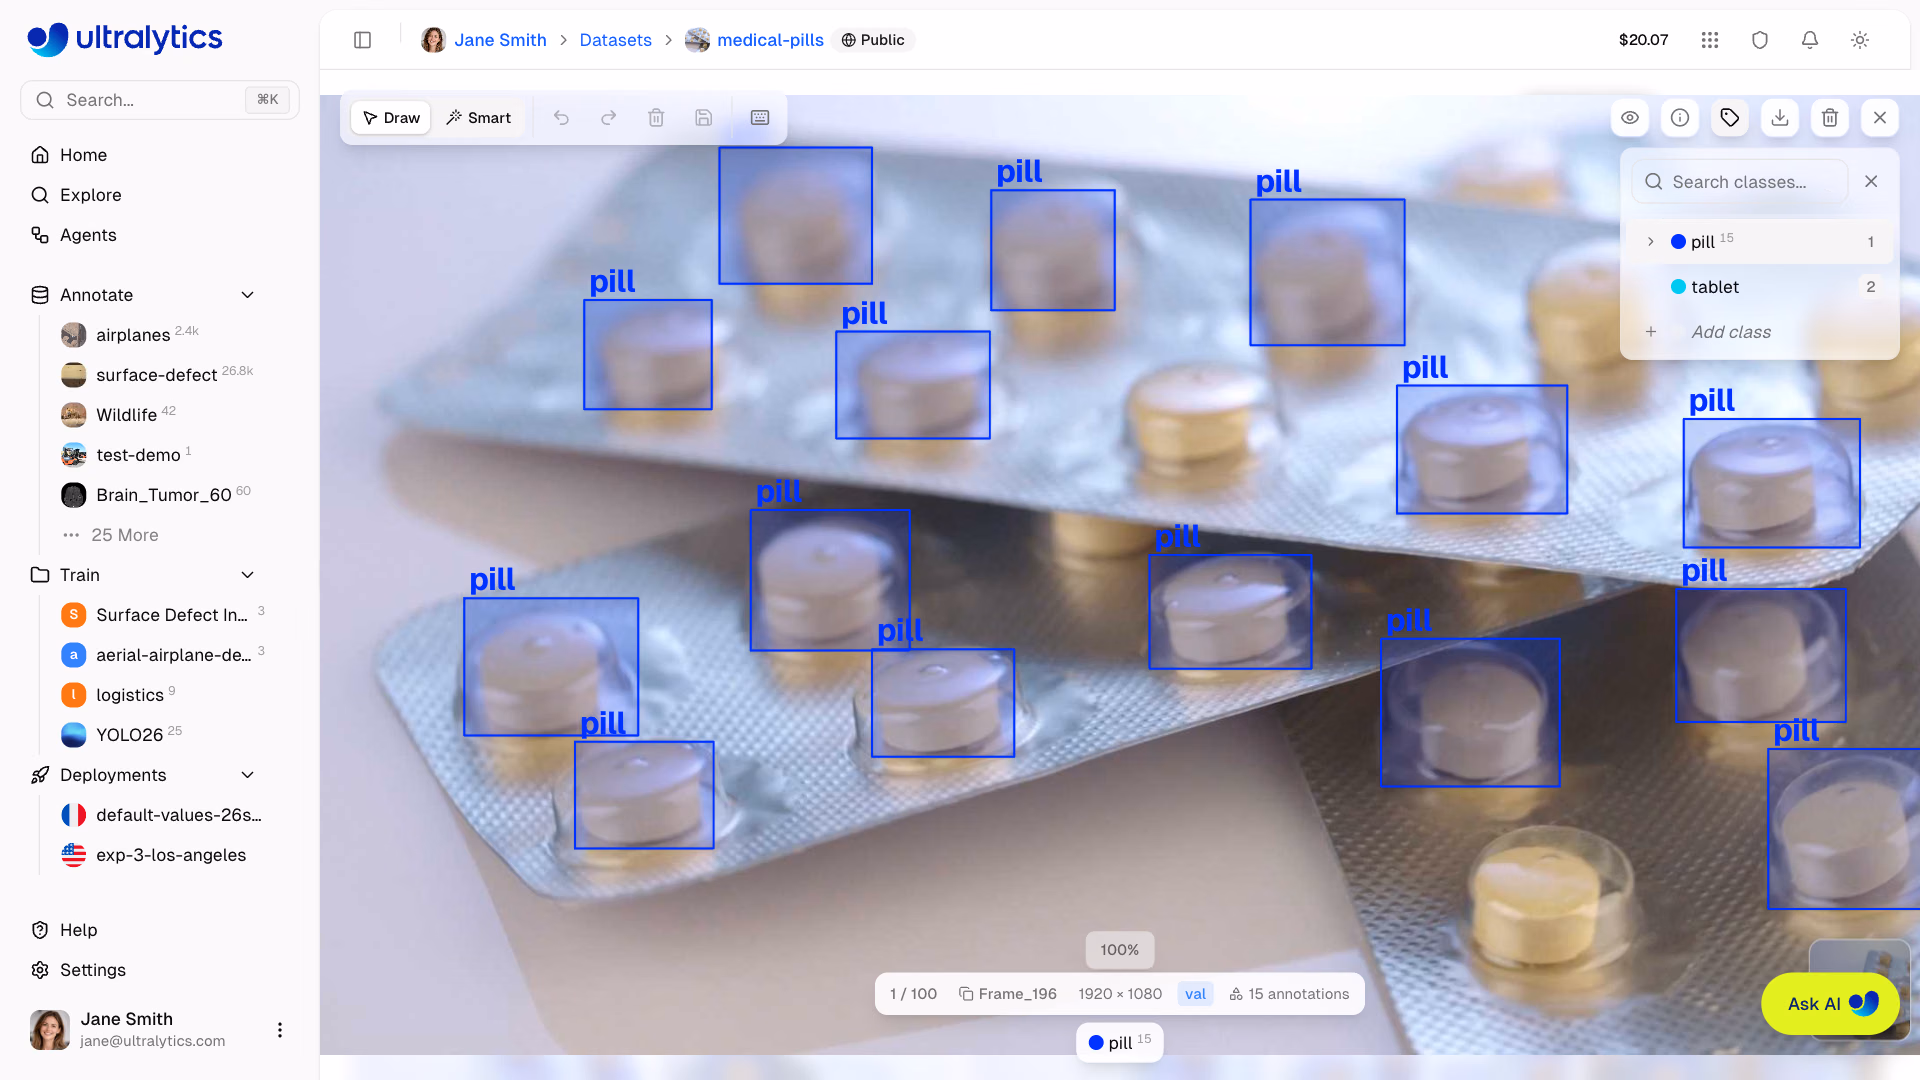Open medical-pills breadcrumb link

[770, 40]
